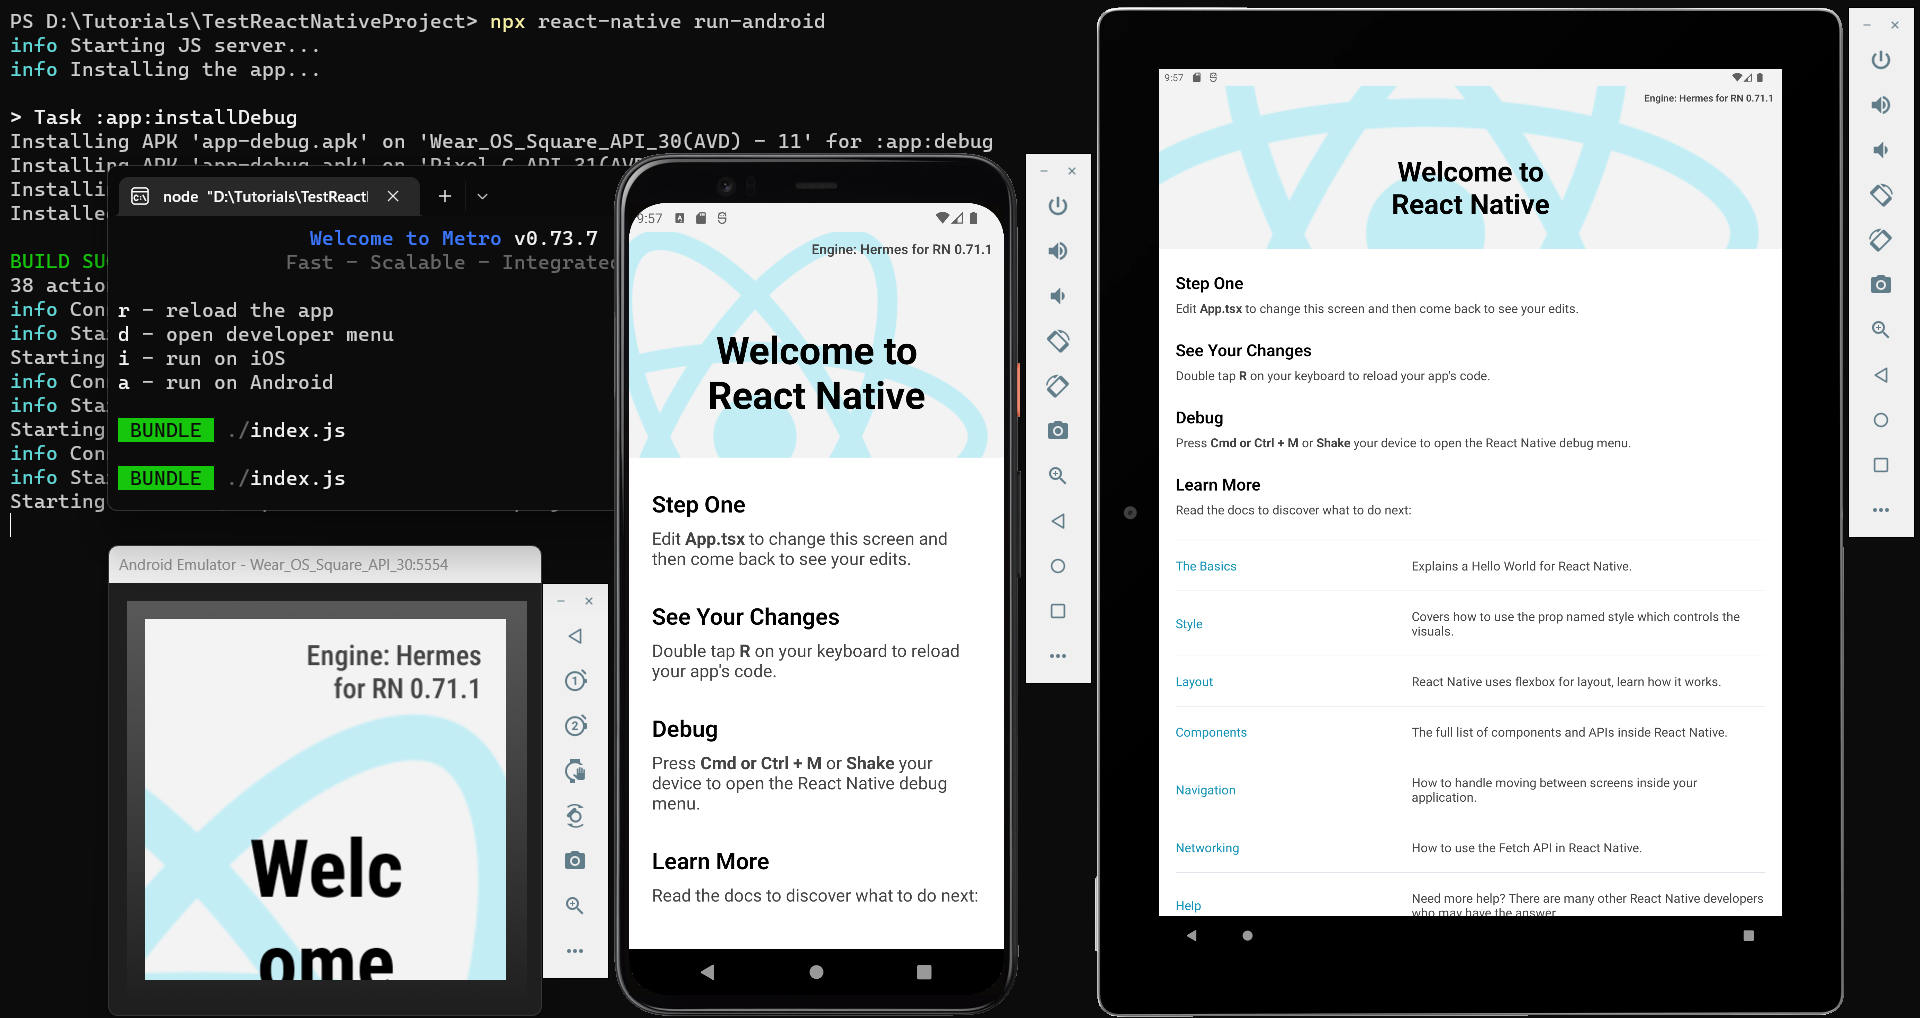Click Home circle on phone emulator toolbar
The image size is (1920, 1018).
tap(1058, 566)
